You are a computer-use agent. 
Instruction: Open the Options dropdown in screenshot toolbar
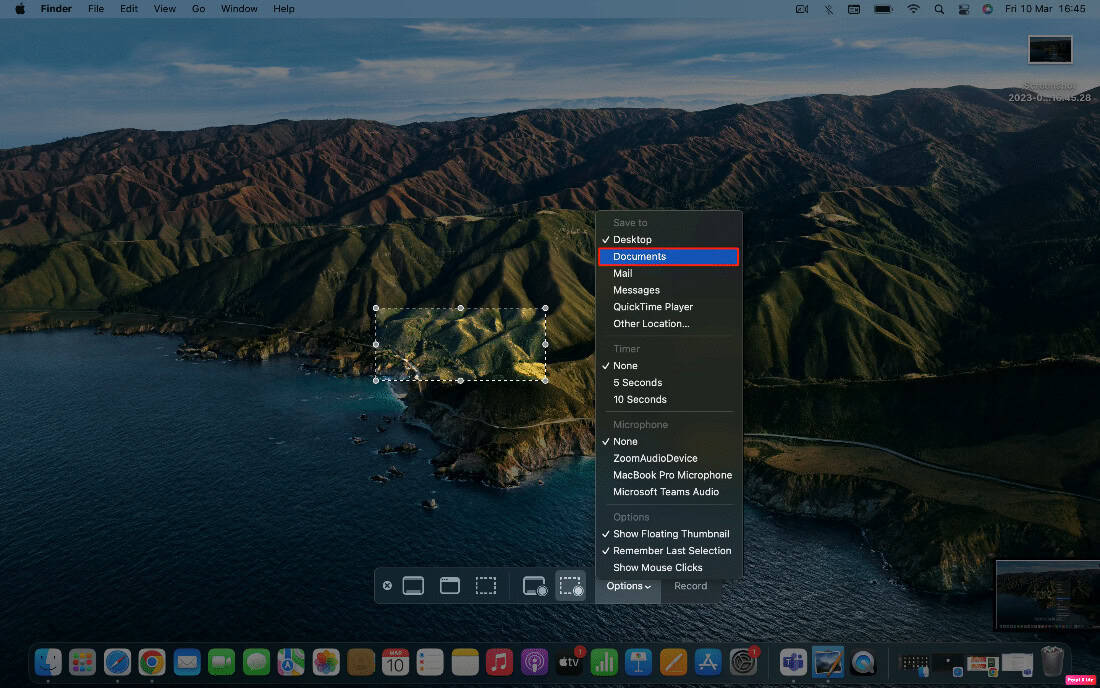(628, 586)
